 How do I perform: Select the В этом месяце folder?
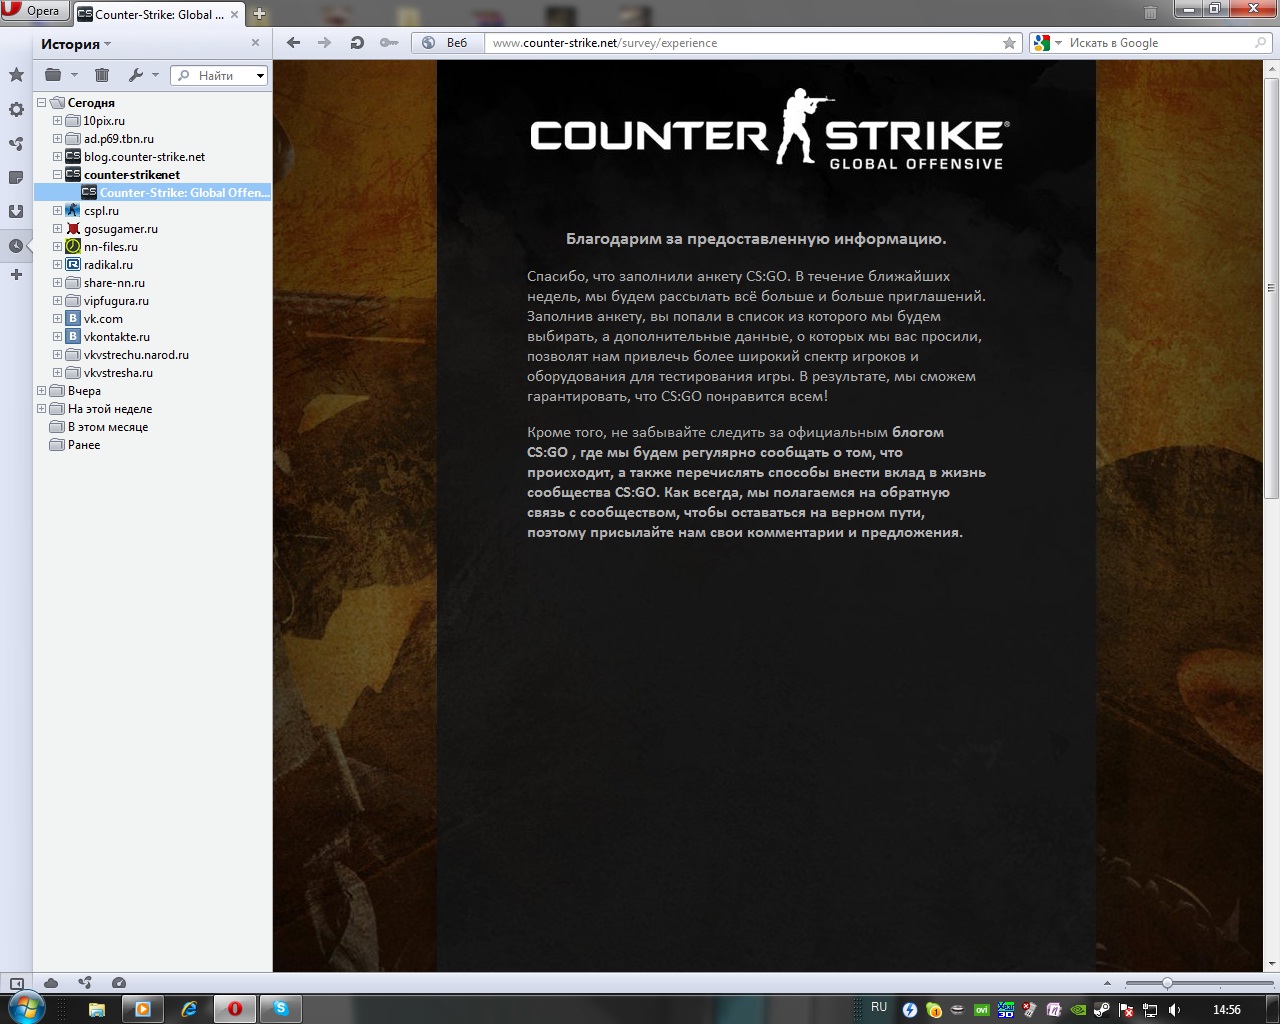click(99, 427)
